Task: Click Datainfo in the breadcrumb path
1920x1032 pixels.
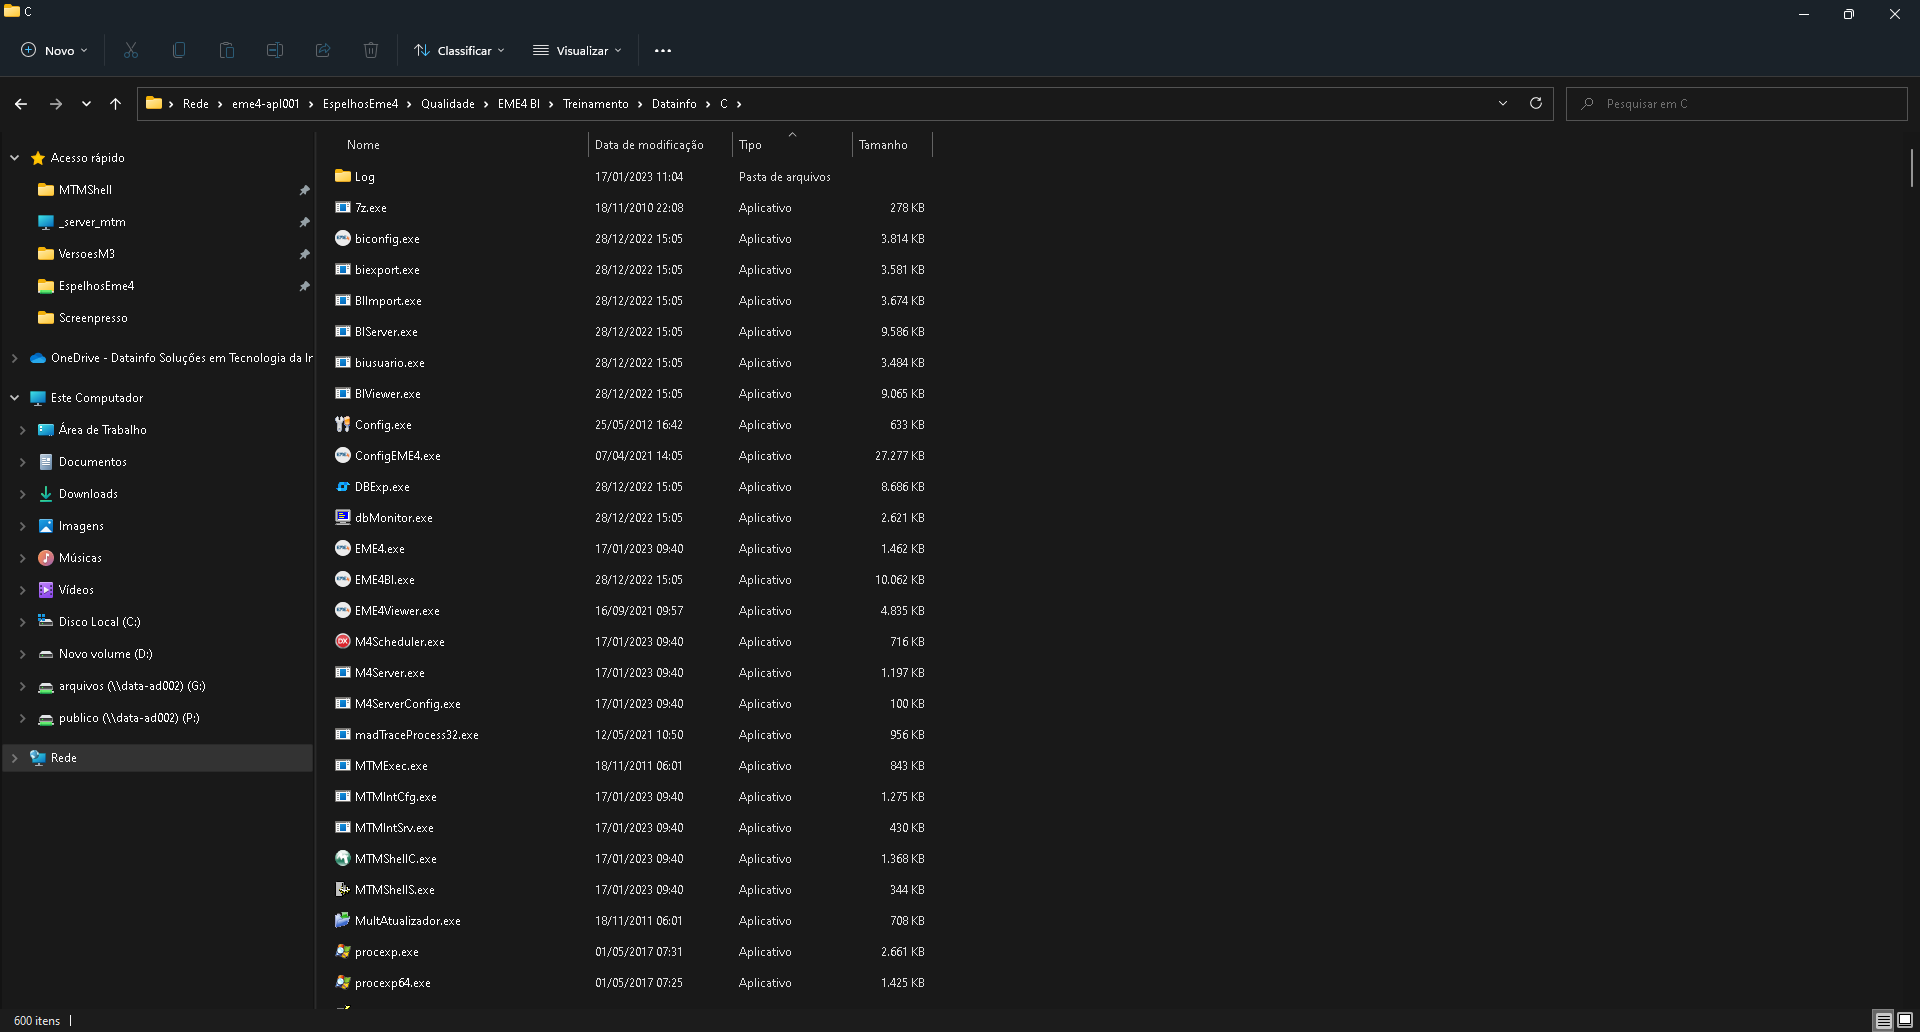Action: click(x=674, y=104)
